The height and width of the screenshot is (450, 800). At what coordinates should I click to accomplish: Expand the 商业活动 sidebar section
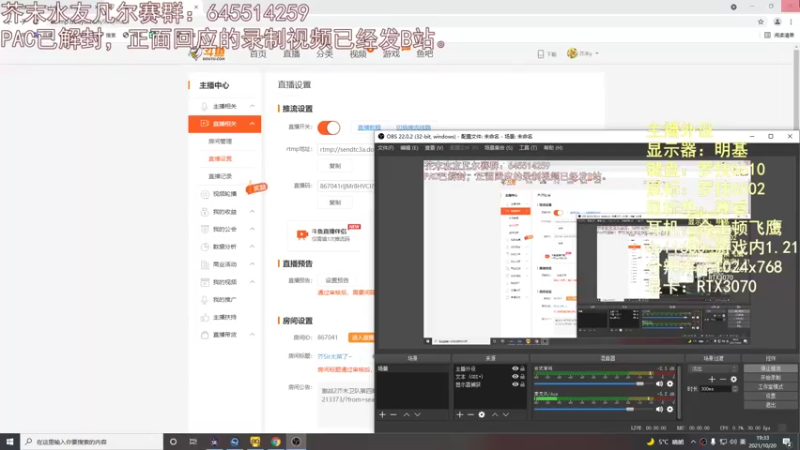coord(252,264)
